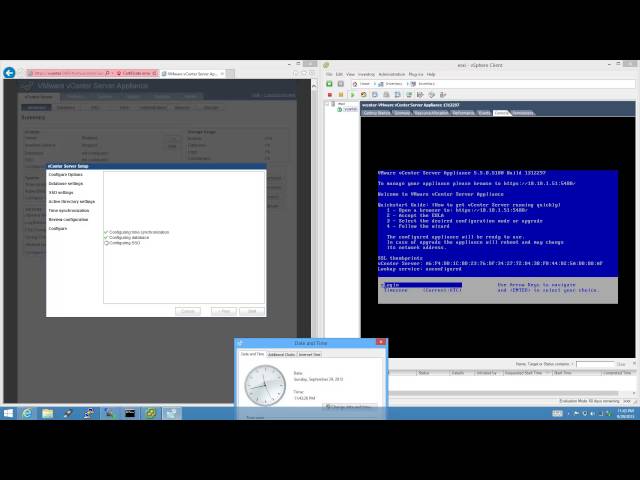Click Prev button in setup wizard
Viewport: 640px width, 480px height.
point(224,311)
